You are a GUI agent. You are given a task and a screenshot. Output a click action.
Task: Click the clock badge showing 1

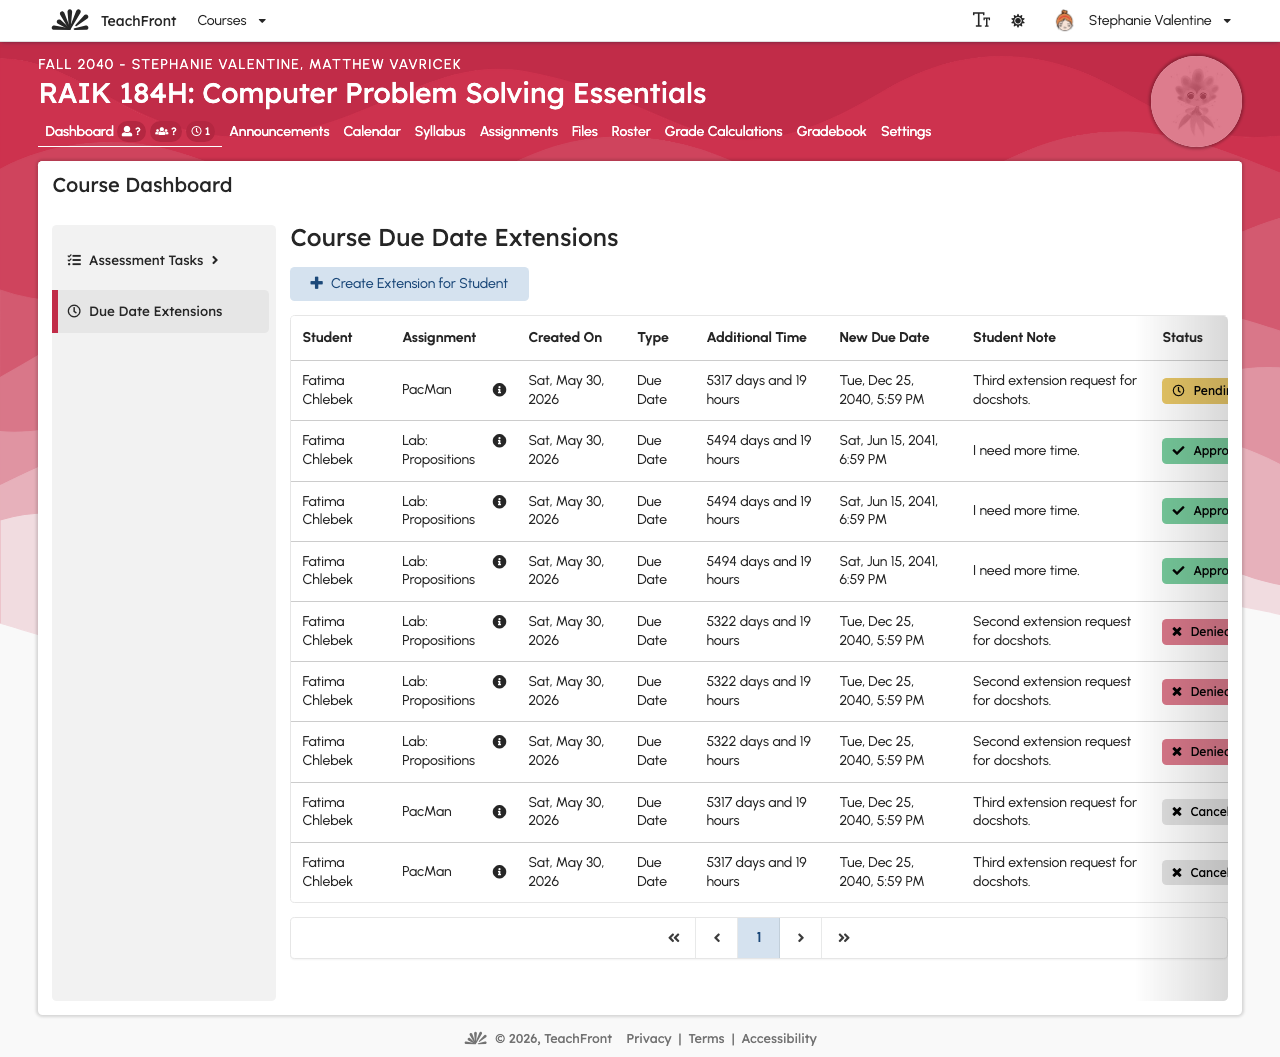tap(201, 131)
